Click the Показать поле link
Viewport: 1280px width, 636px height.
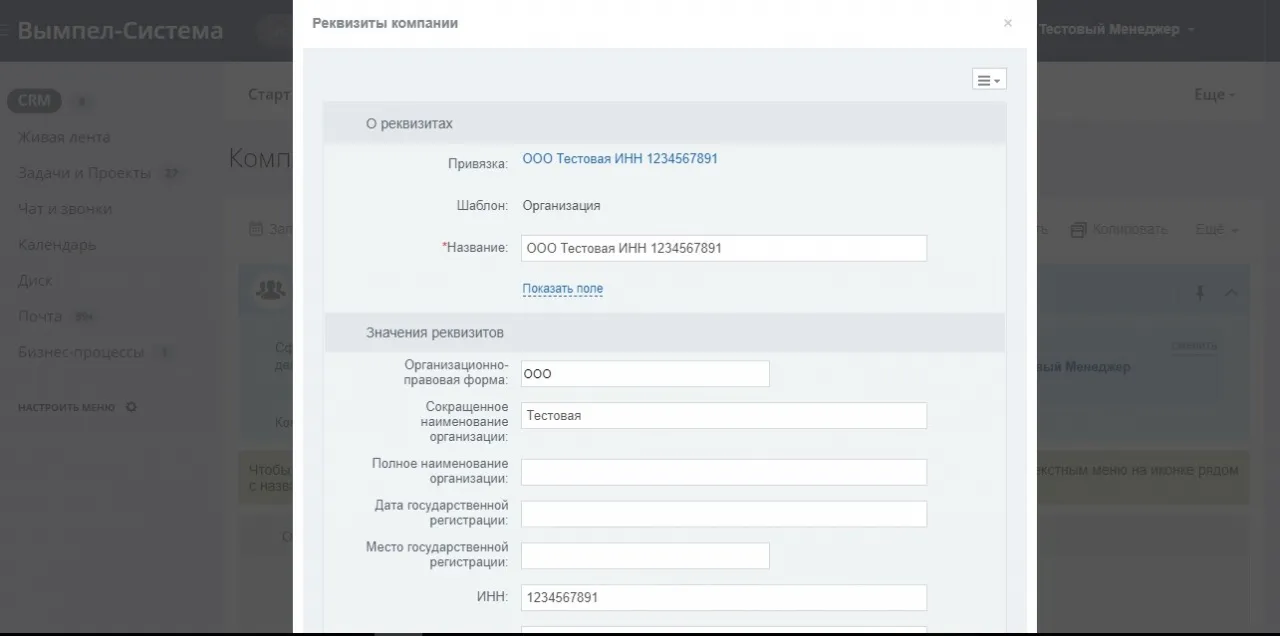pos(562,288)
